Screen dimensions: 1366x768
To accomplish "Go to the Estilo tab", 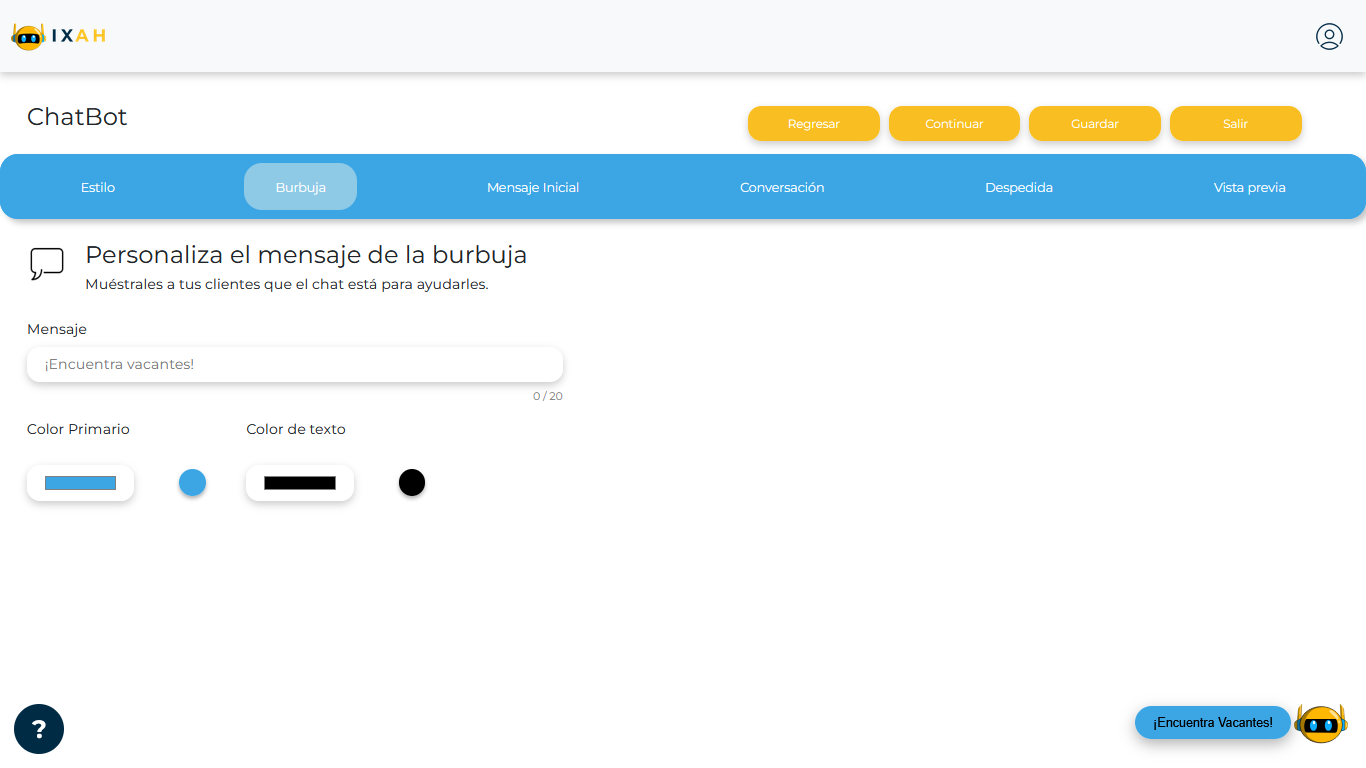I will pyautogui.click(x=98, y=187).
